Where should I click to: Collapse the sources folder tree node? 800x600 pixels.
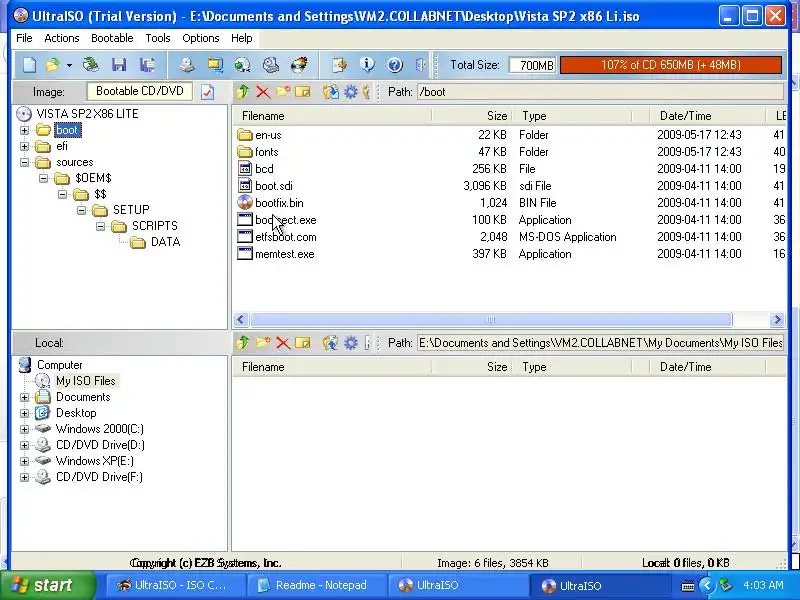(24, 162)
